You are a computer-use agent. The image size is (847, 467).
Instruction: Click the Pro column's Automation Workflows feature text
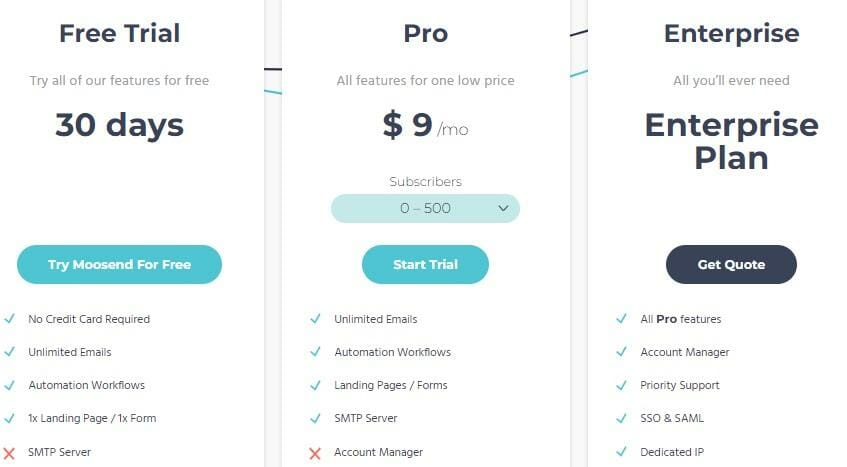tap(392, 352)
